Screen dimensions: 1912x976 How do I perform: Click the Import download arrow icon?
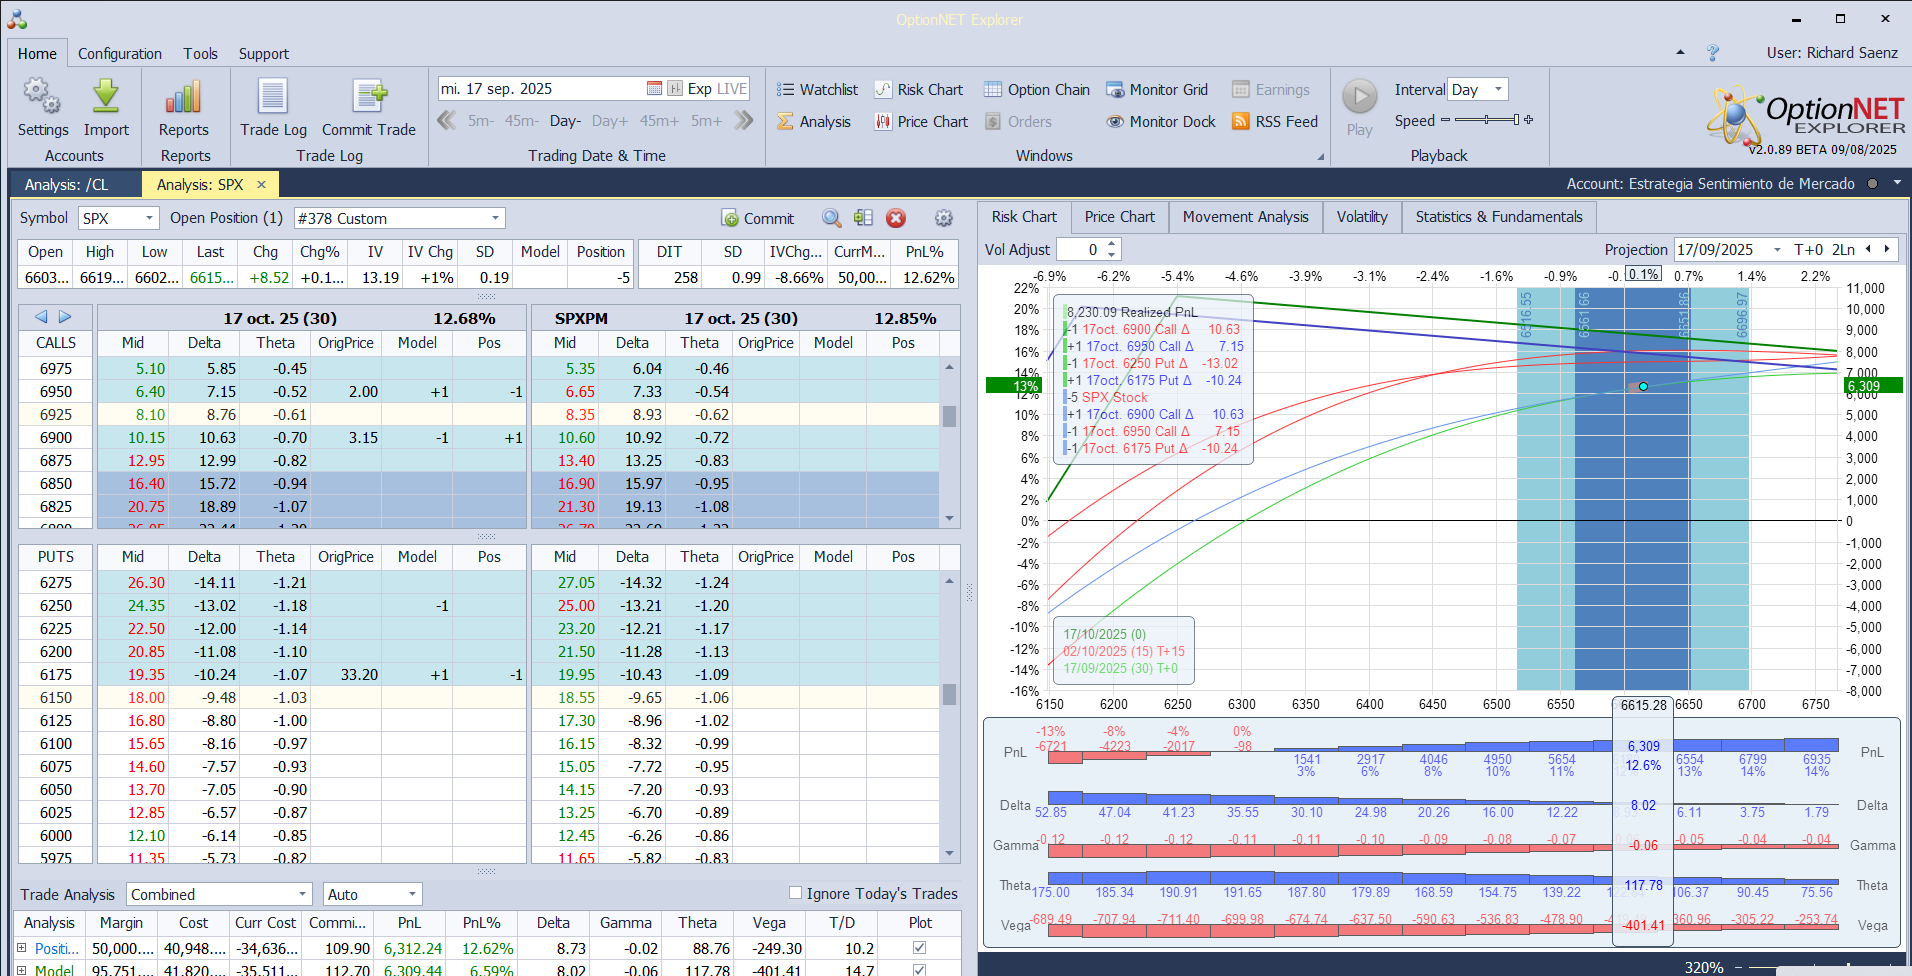click(106, 97)
